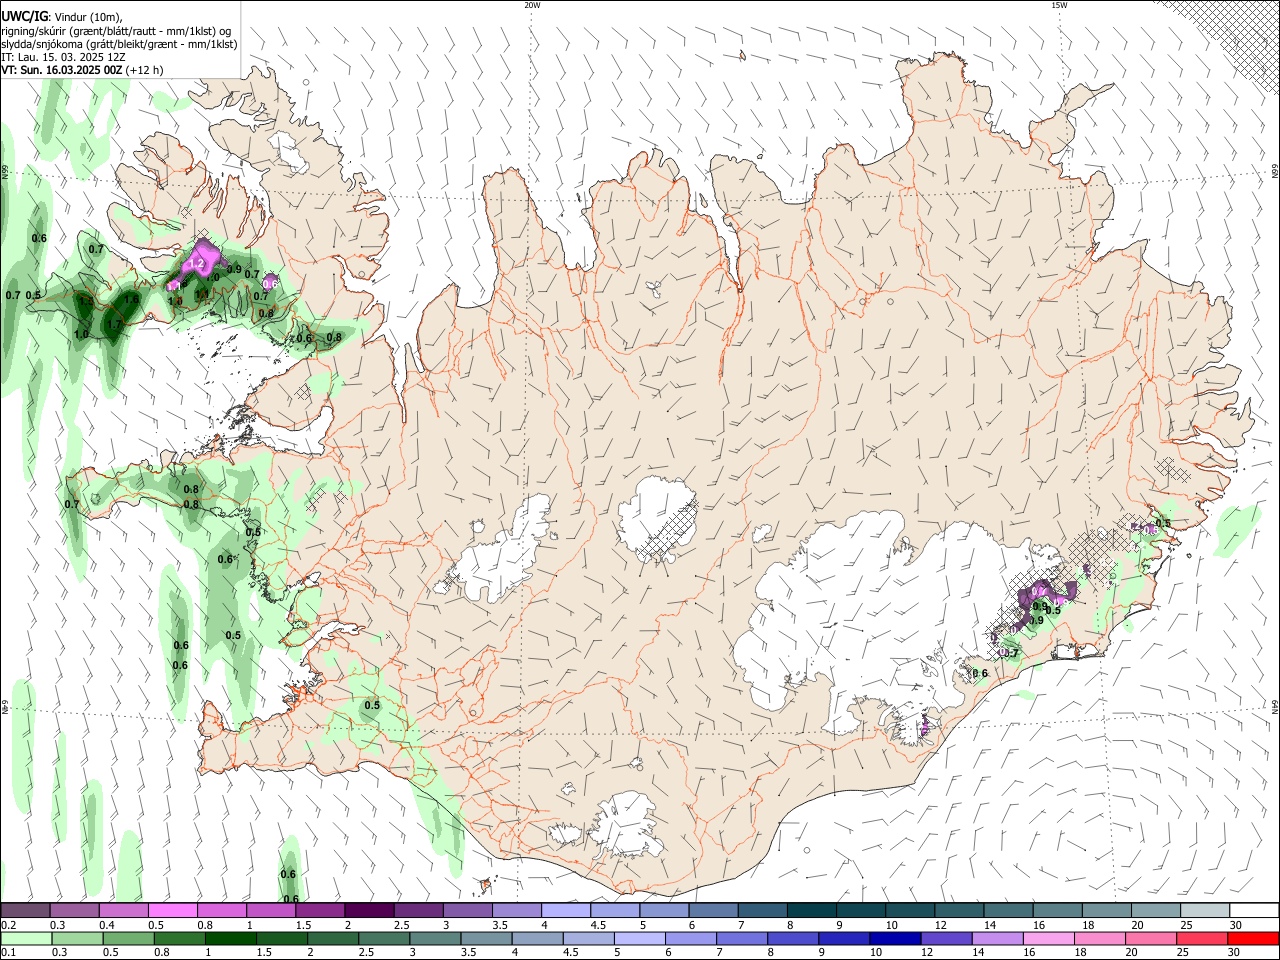Click the bright red swatch labeled 30 in the rain legend
This screenshot has width=1280, height=960.
[x=1253, y=938]
